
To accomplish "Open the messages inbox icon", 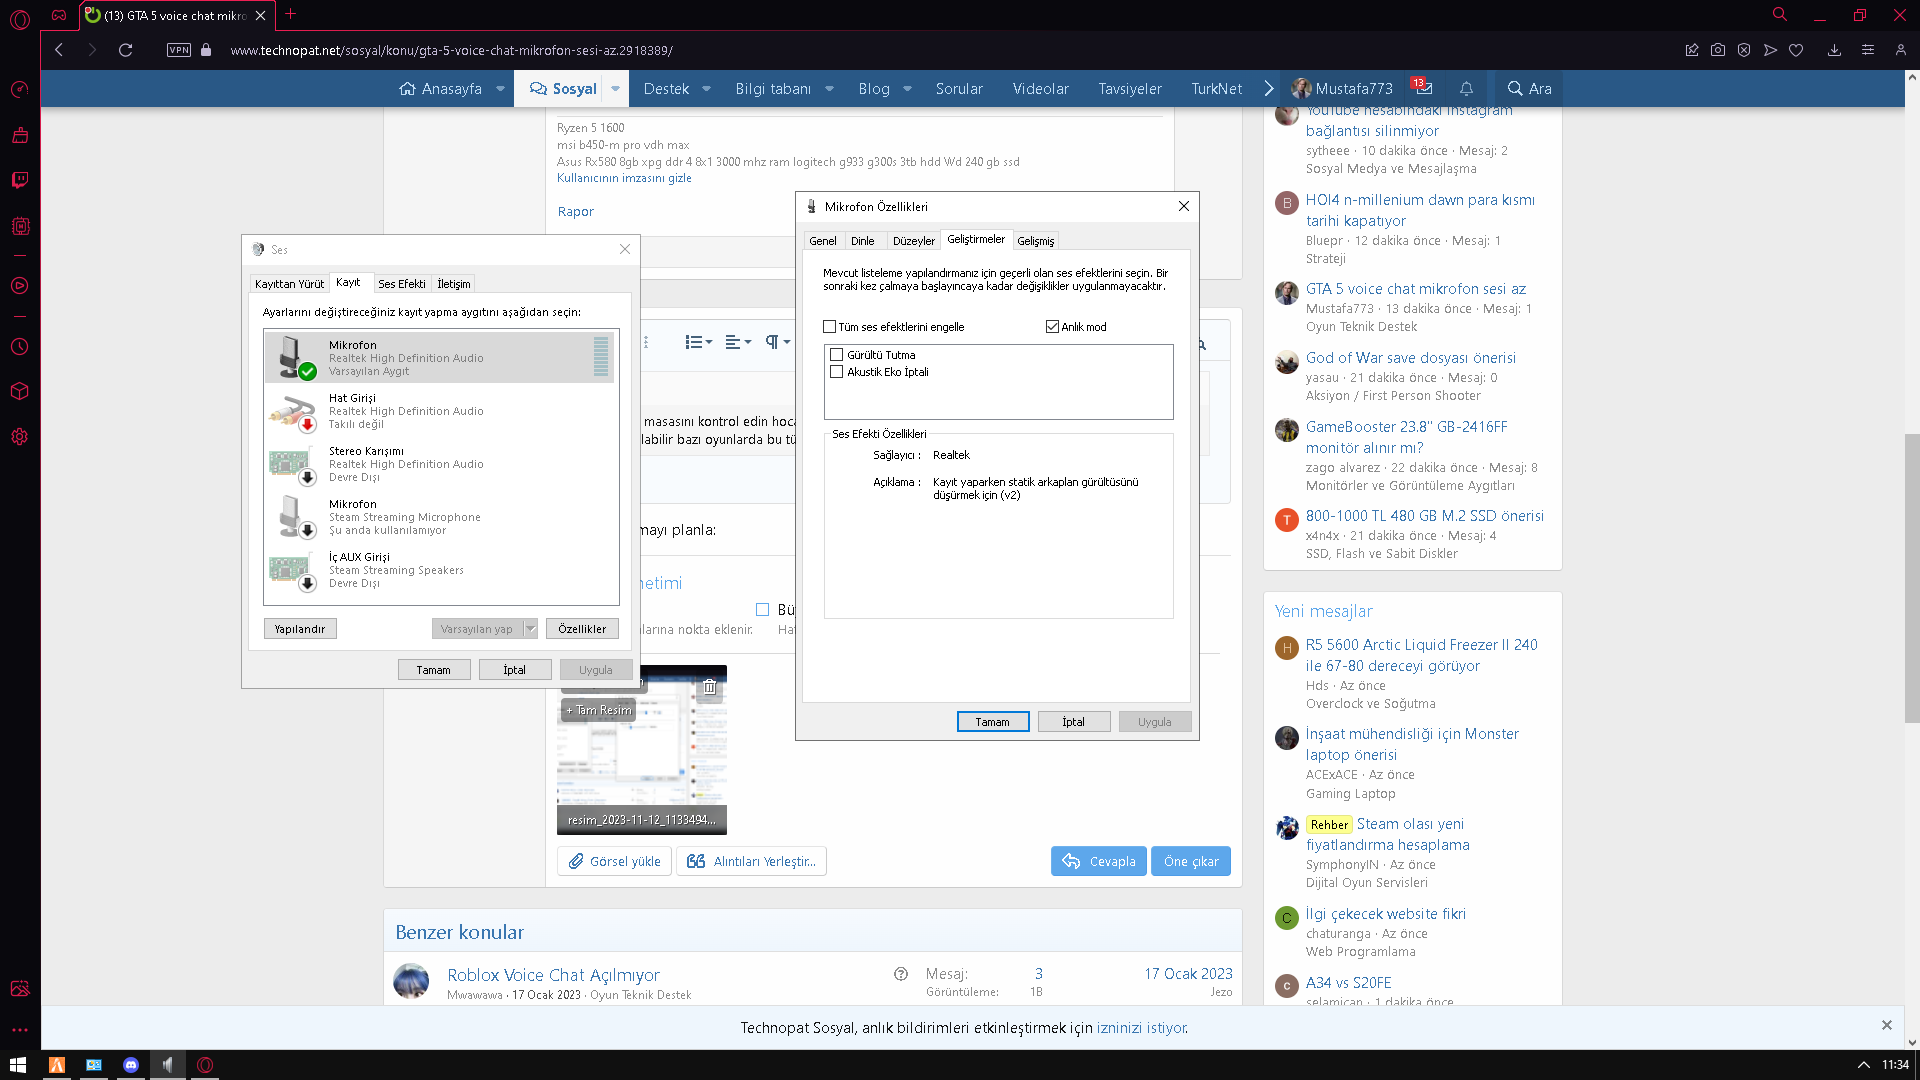I will 1423,88.
